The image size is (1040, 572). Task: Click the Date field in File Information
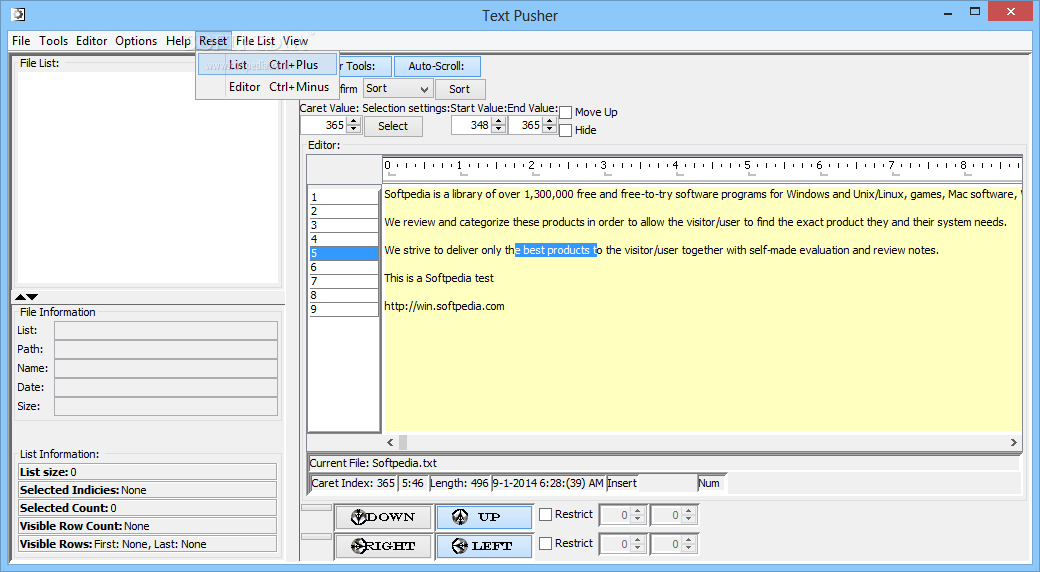tap(166, 388)
